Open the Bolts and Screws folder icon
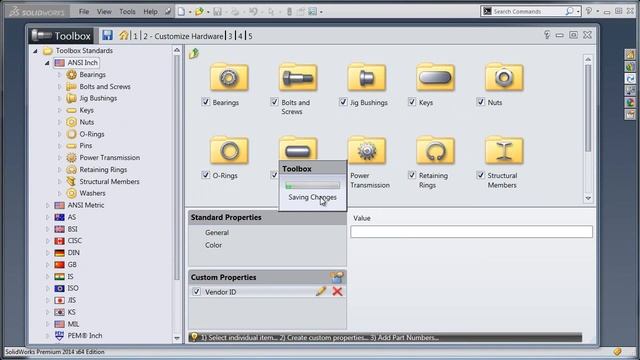640x360 pixels. [298, 77]
